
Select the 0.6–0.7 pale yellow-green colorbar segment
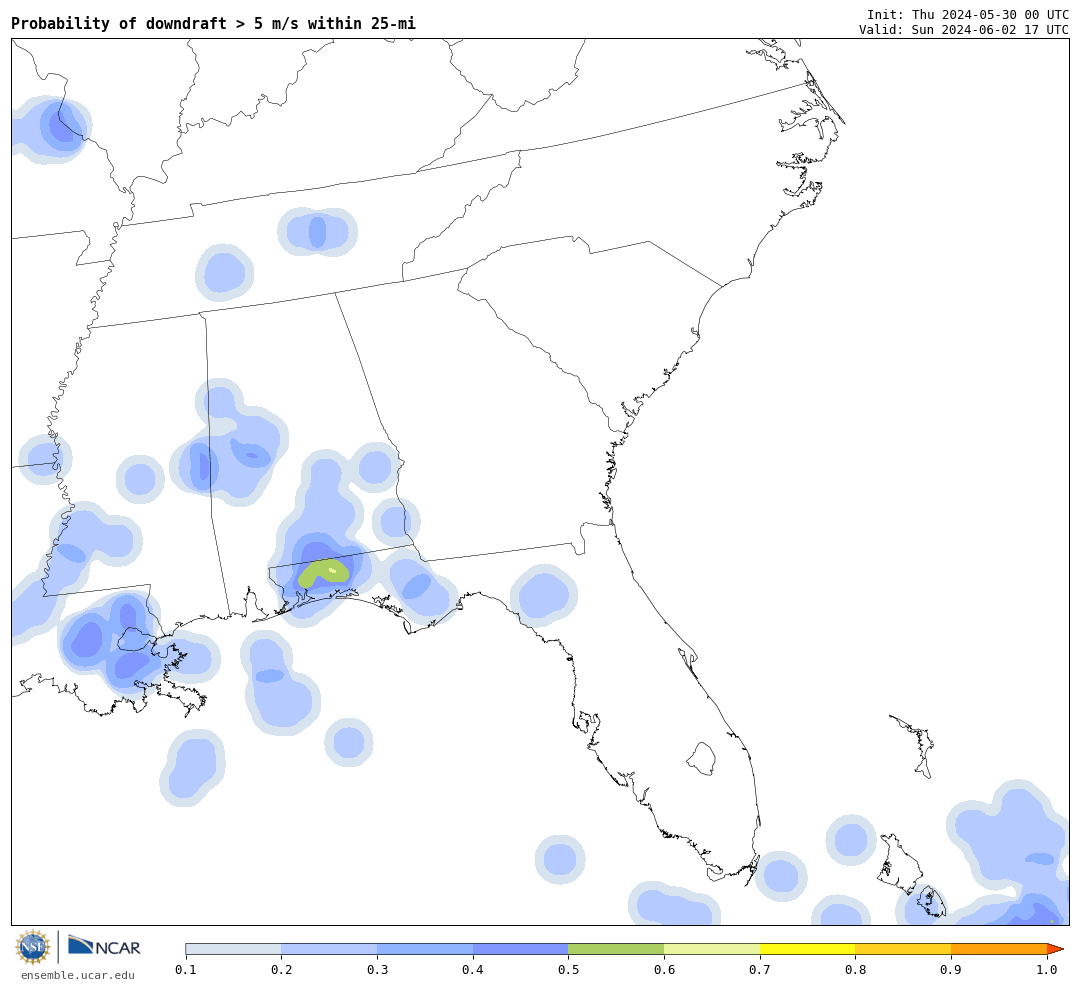tap(712, 949)
